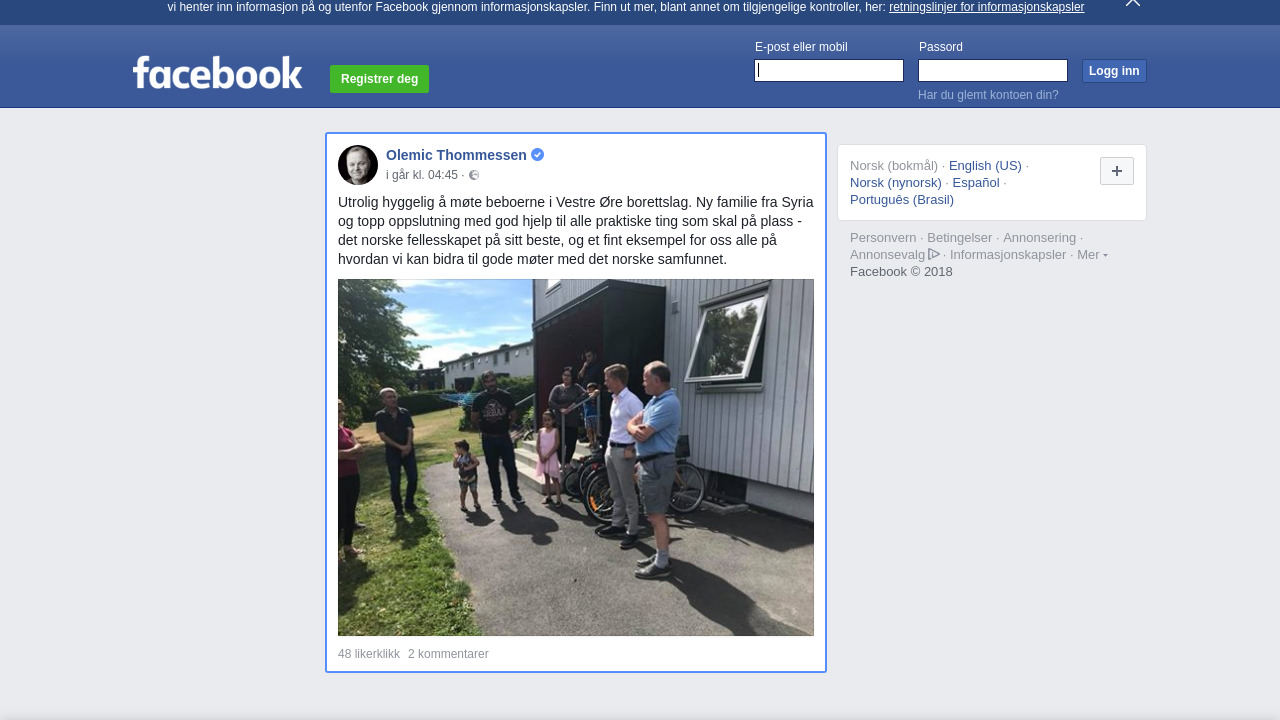Click the public globe icon by the timestamp

click(474, 175)
